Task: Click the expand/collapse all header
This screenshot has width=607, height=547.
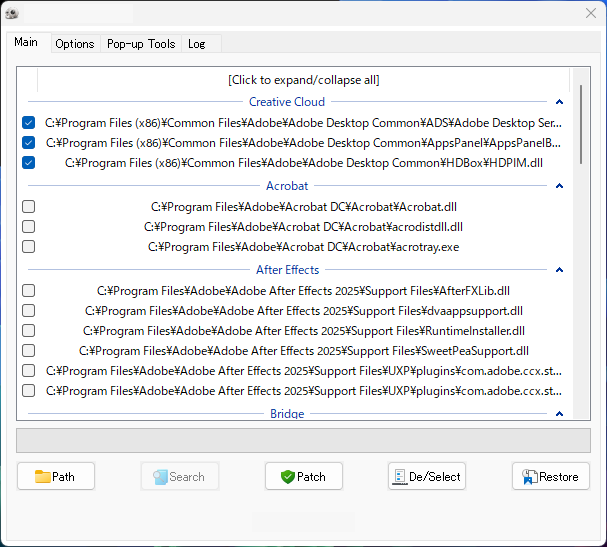Action: (304, 80)
